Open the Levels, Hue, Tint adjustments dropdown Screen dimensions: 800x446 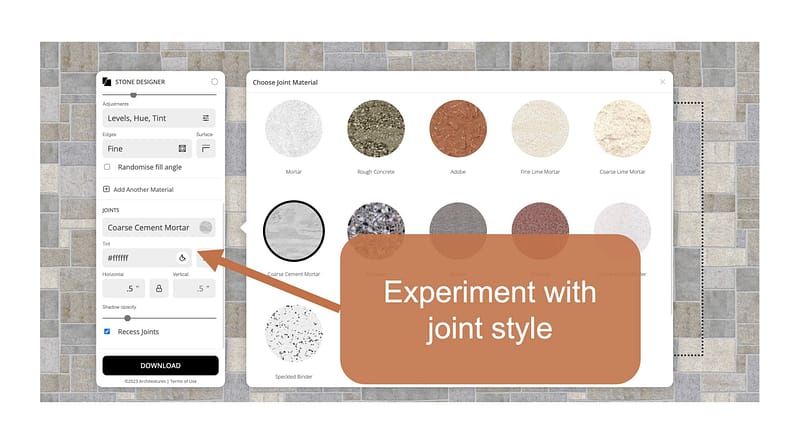tap(150, 118)
